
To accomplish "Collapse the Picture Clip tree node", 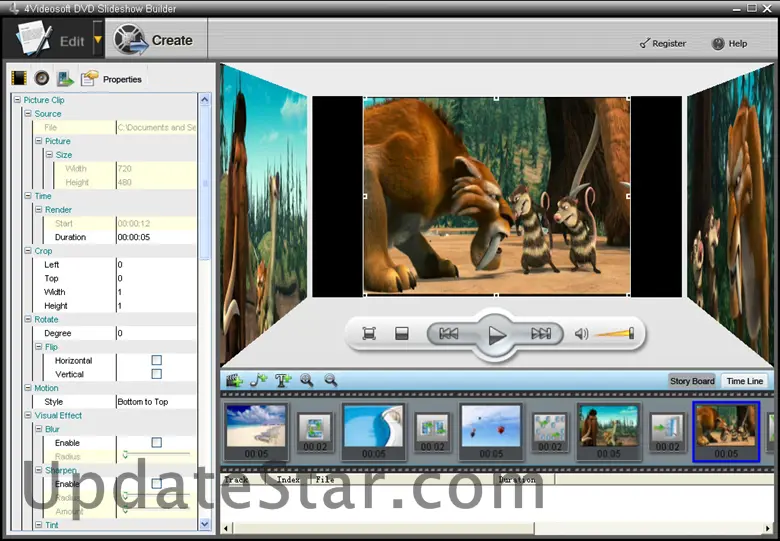I will (x=17, y=100).
